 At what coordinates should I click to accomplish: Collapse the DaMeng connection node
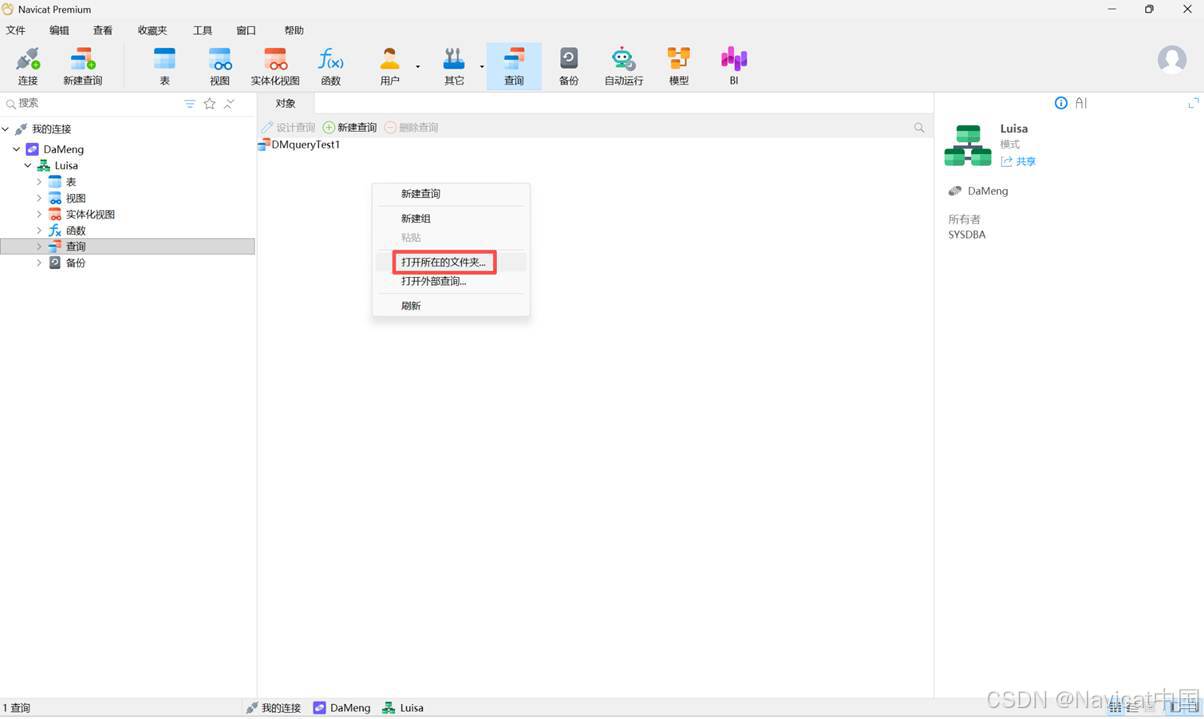(17, 149)
